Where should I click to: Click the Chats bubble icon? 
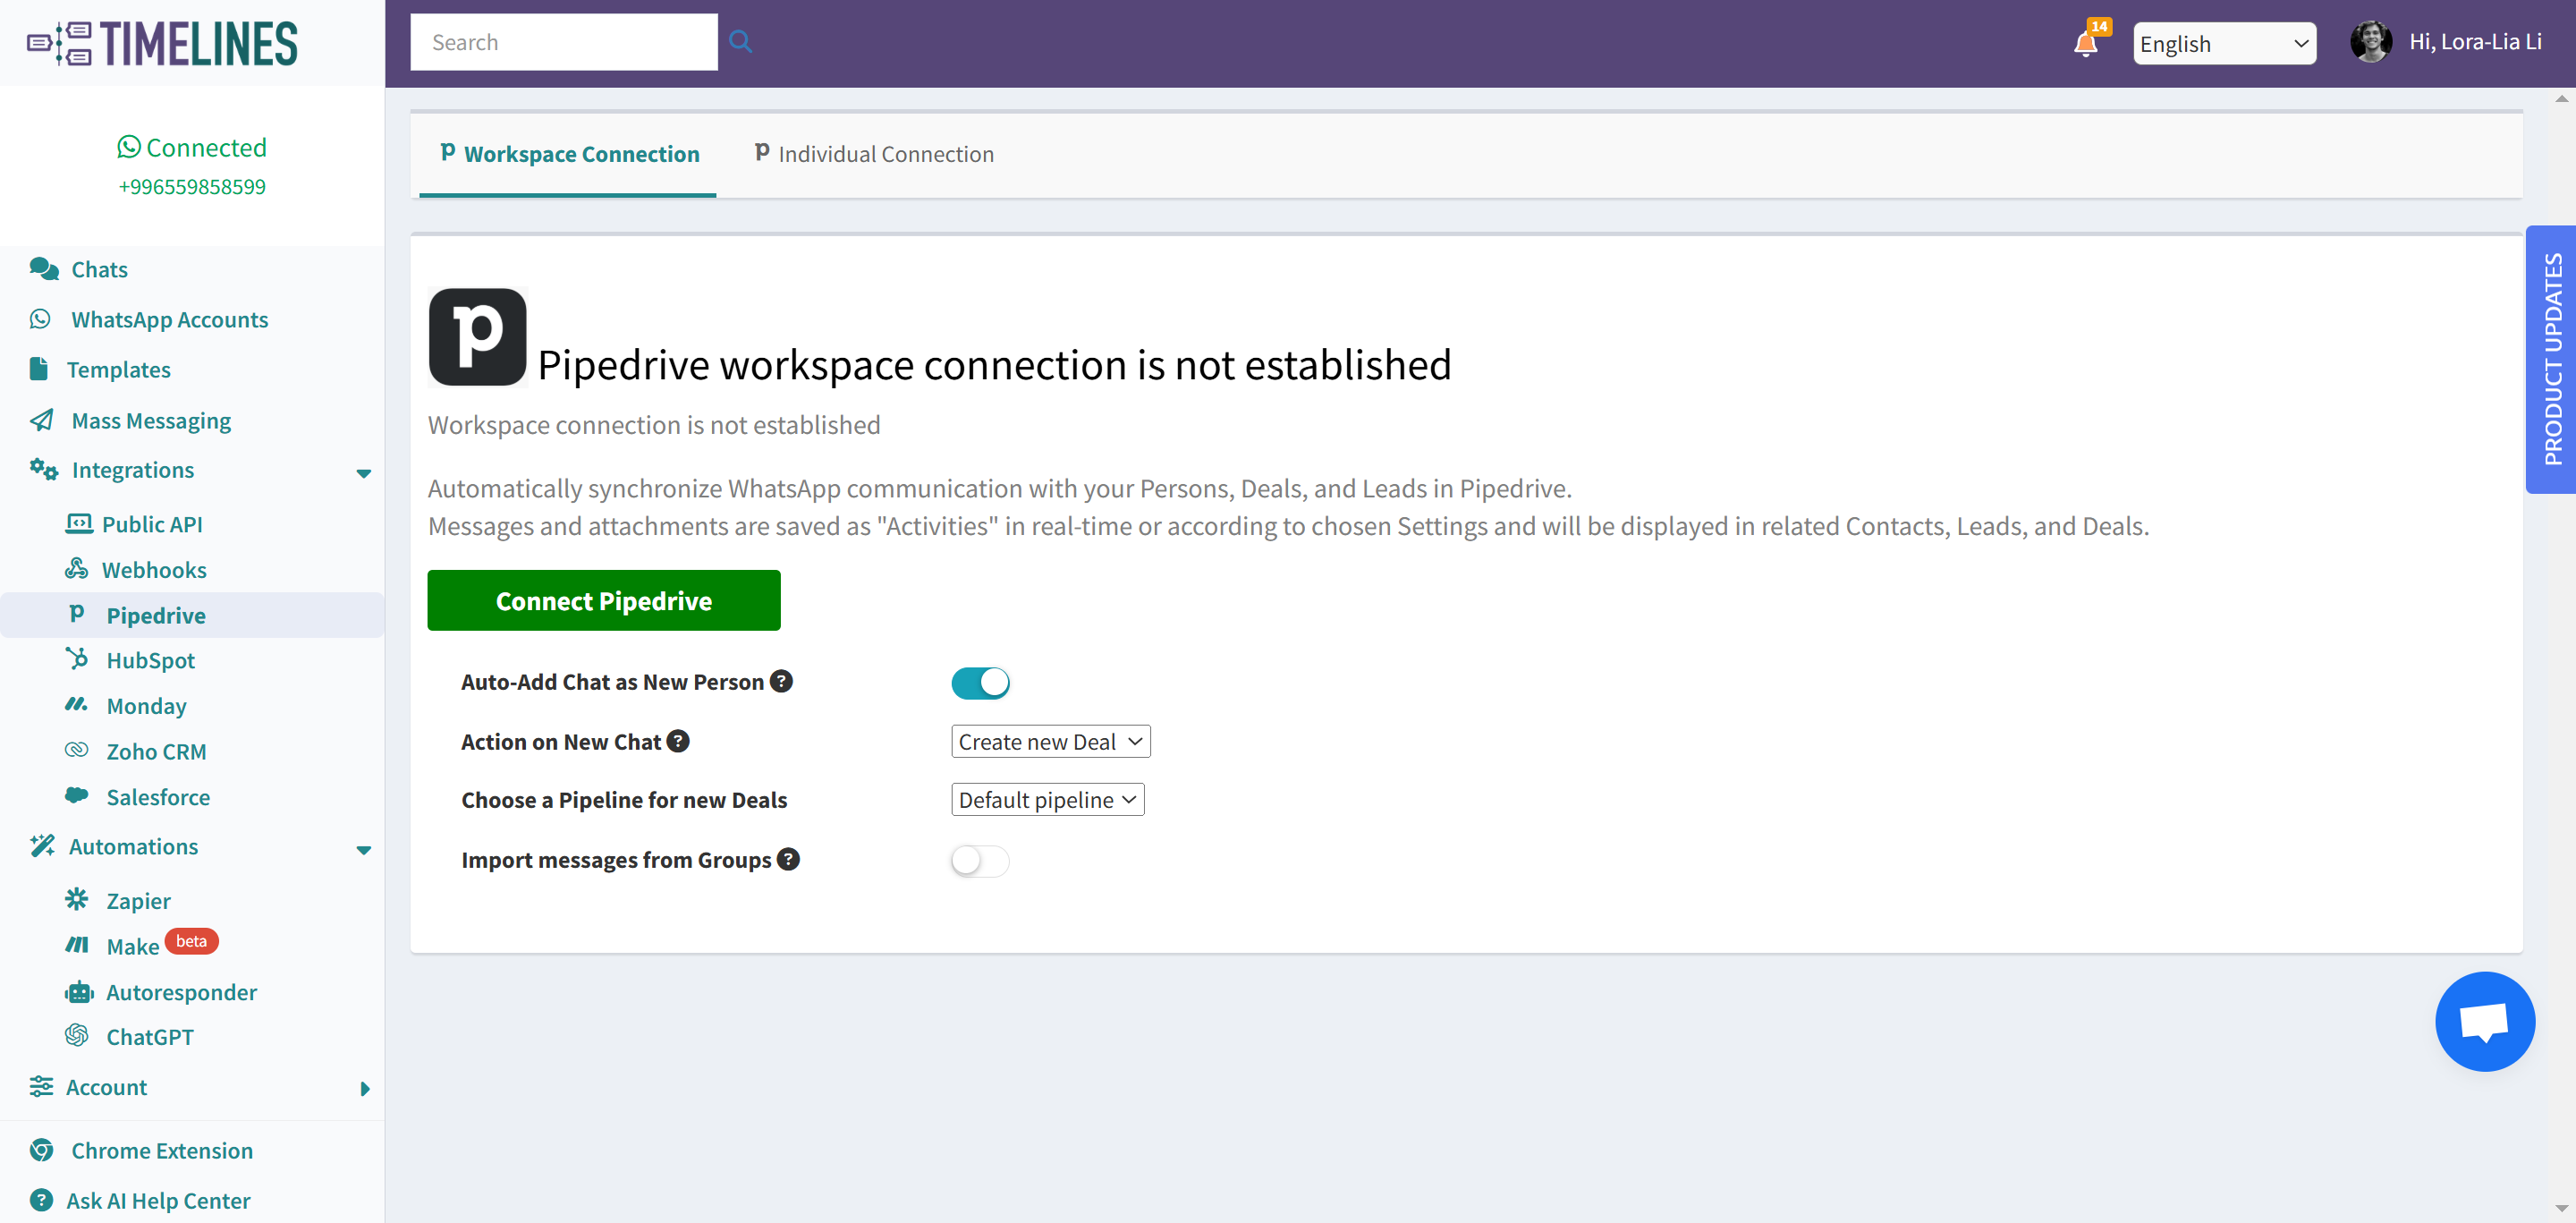click(x=44, y=269)
